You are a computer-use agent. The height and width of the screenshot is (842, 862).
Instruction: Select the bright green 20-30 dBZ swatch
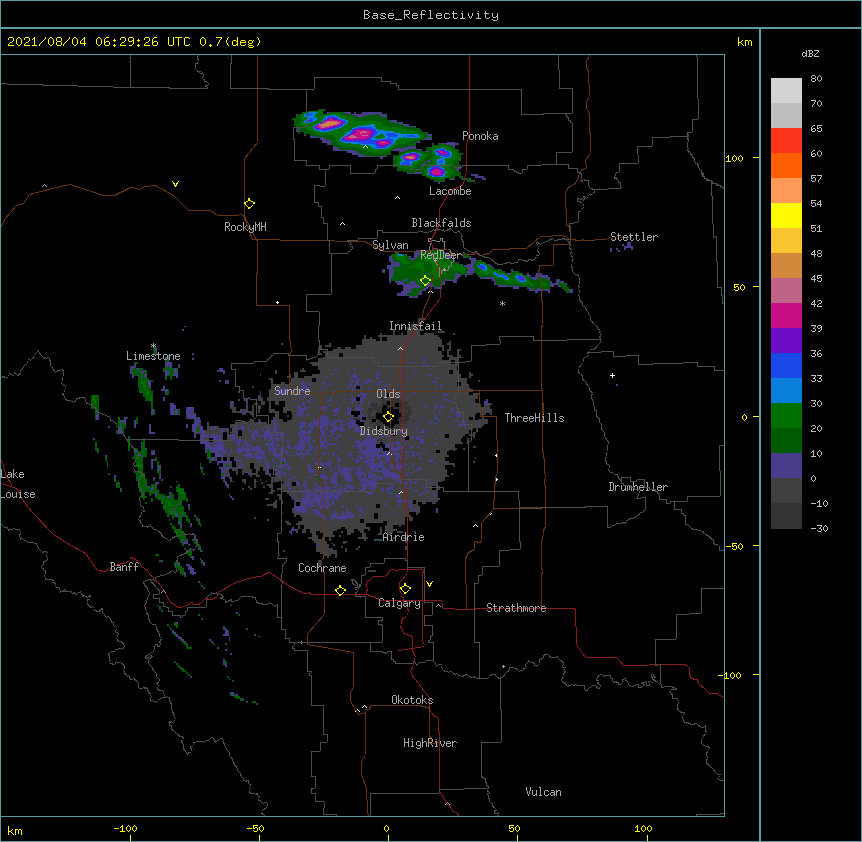click(x=786, y=416)
